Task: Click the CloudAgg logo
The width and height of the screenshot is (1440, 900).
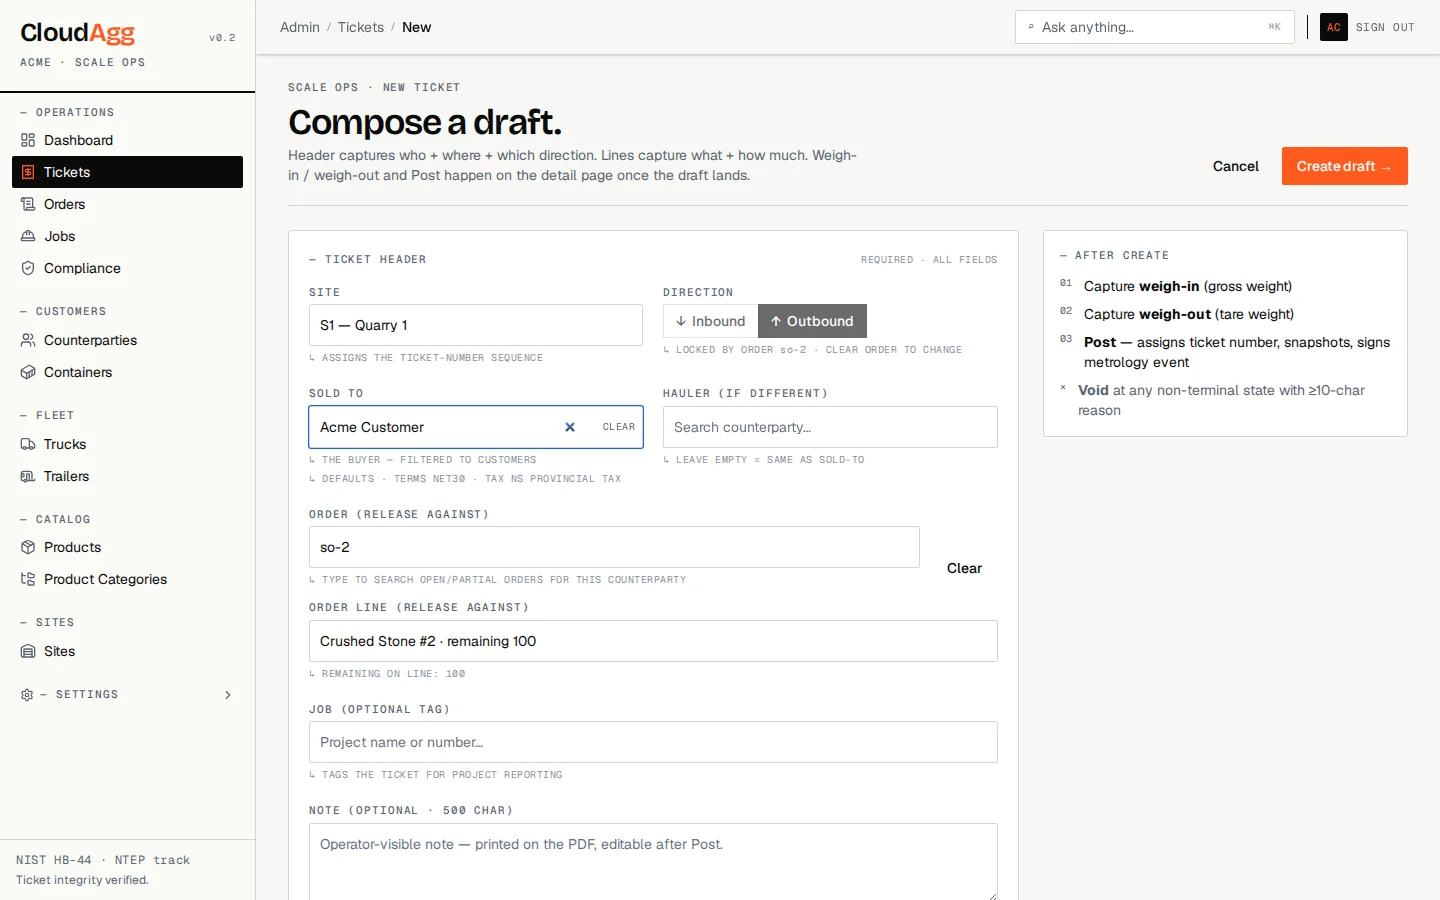Action: point(78,33)
